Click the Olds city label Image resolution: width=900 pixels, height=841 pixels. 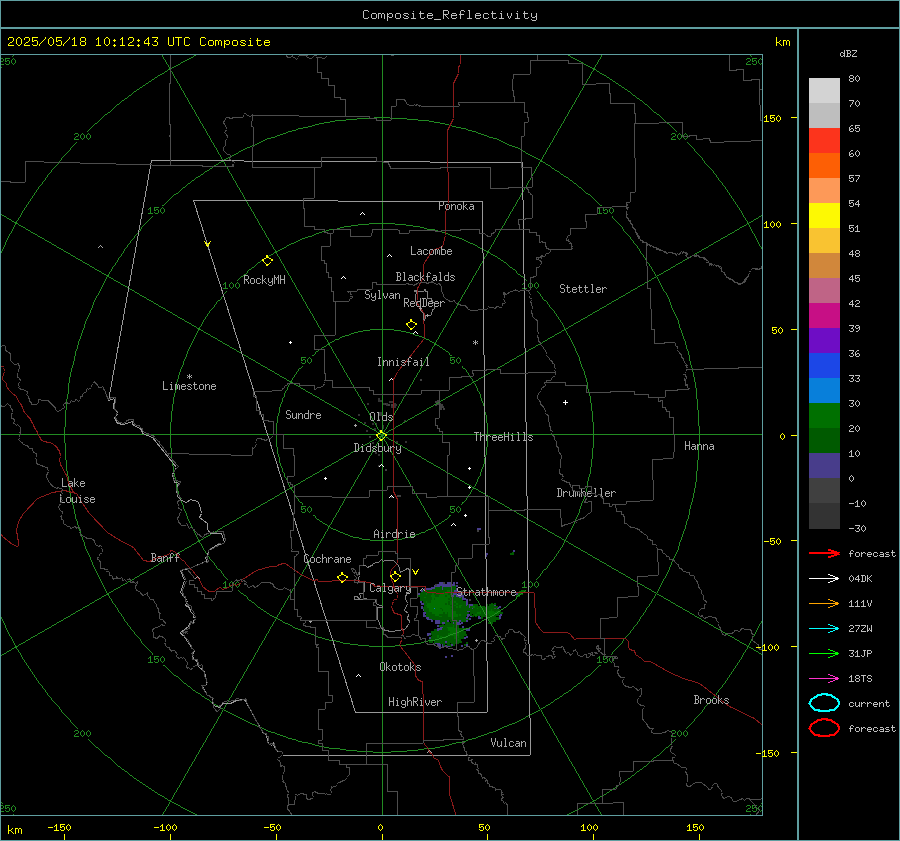[x=381, y=417]
